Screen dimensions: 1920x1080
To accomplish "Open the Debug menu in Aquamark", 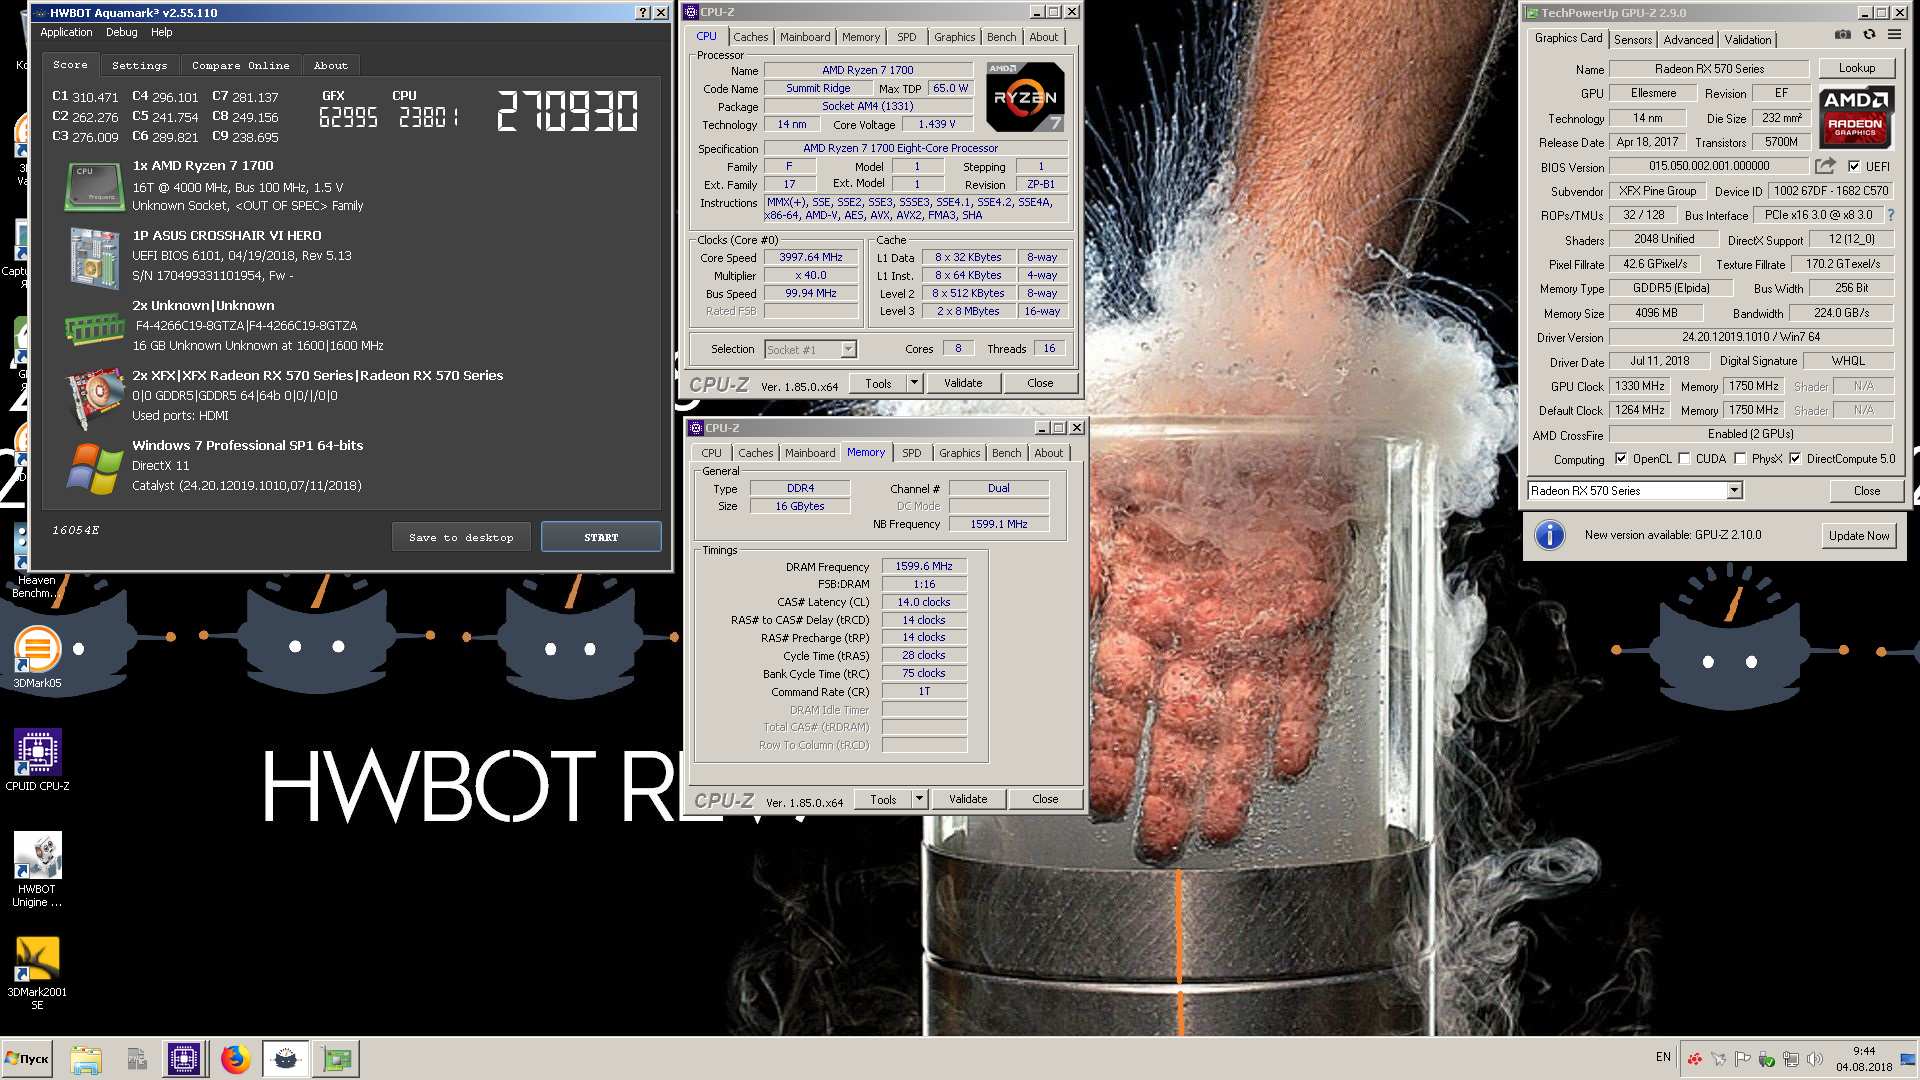I will click(x=122, y=32).
